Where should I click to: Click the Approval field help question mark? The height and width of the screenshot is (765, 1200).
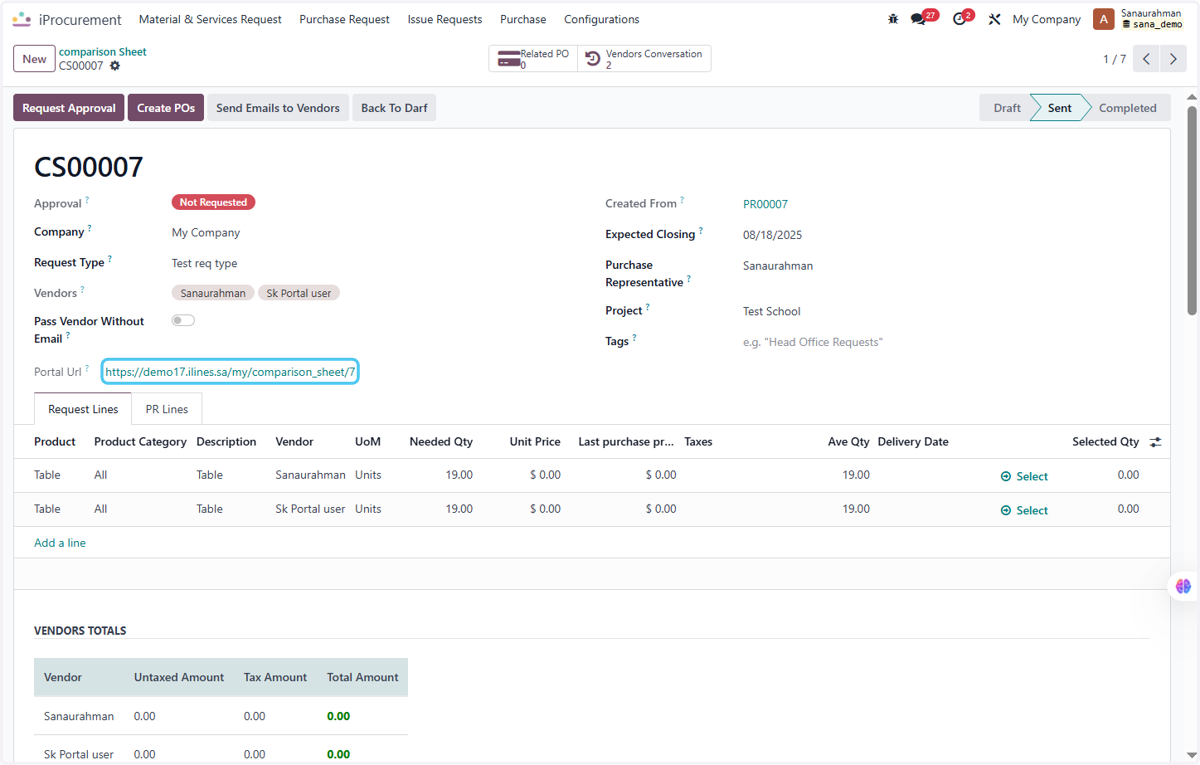(87, 200)
